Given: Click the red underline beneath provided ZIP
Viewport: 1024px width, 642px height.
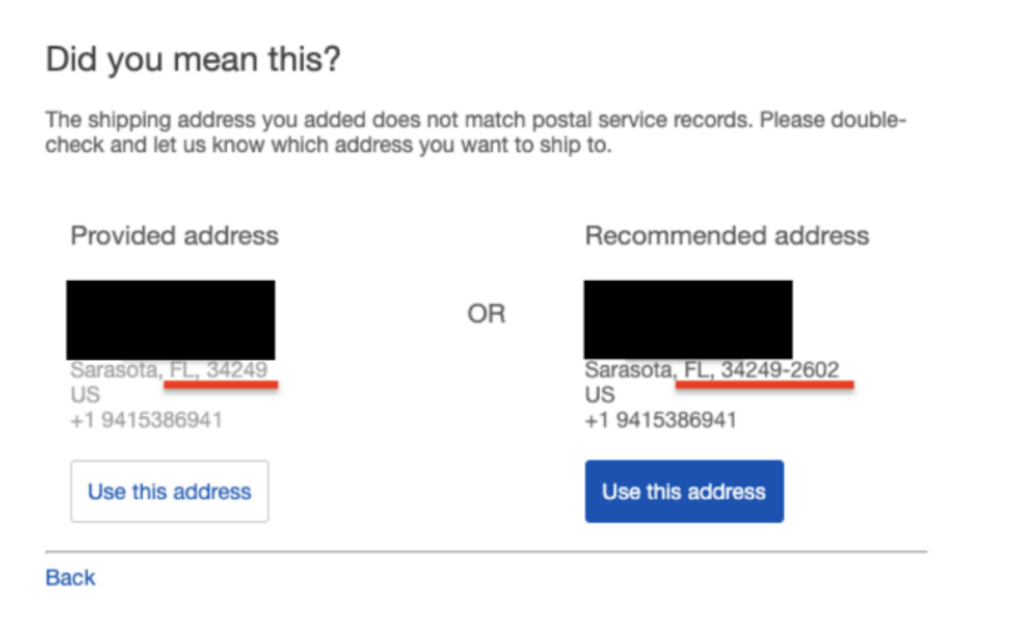Looking at the screenshot, I should (x=224, y=383).
